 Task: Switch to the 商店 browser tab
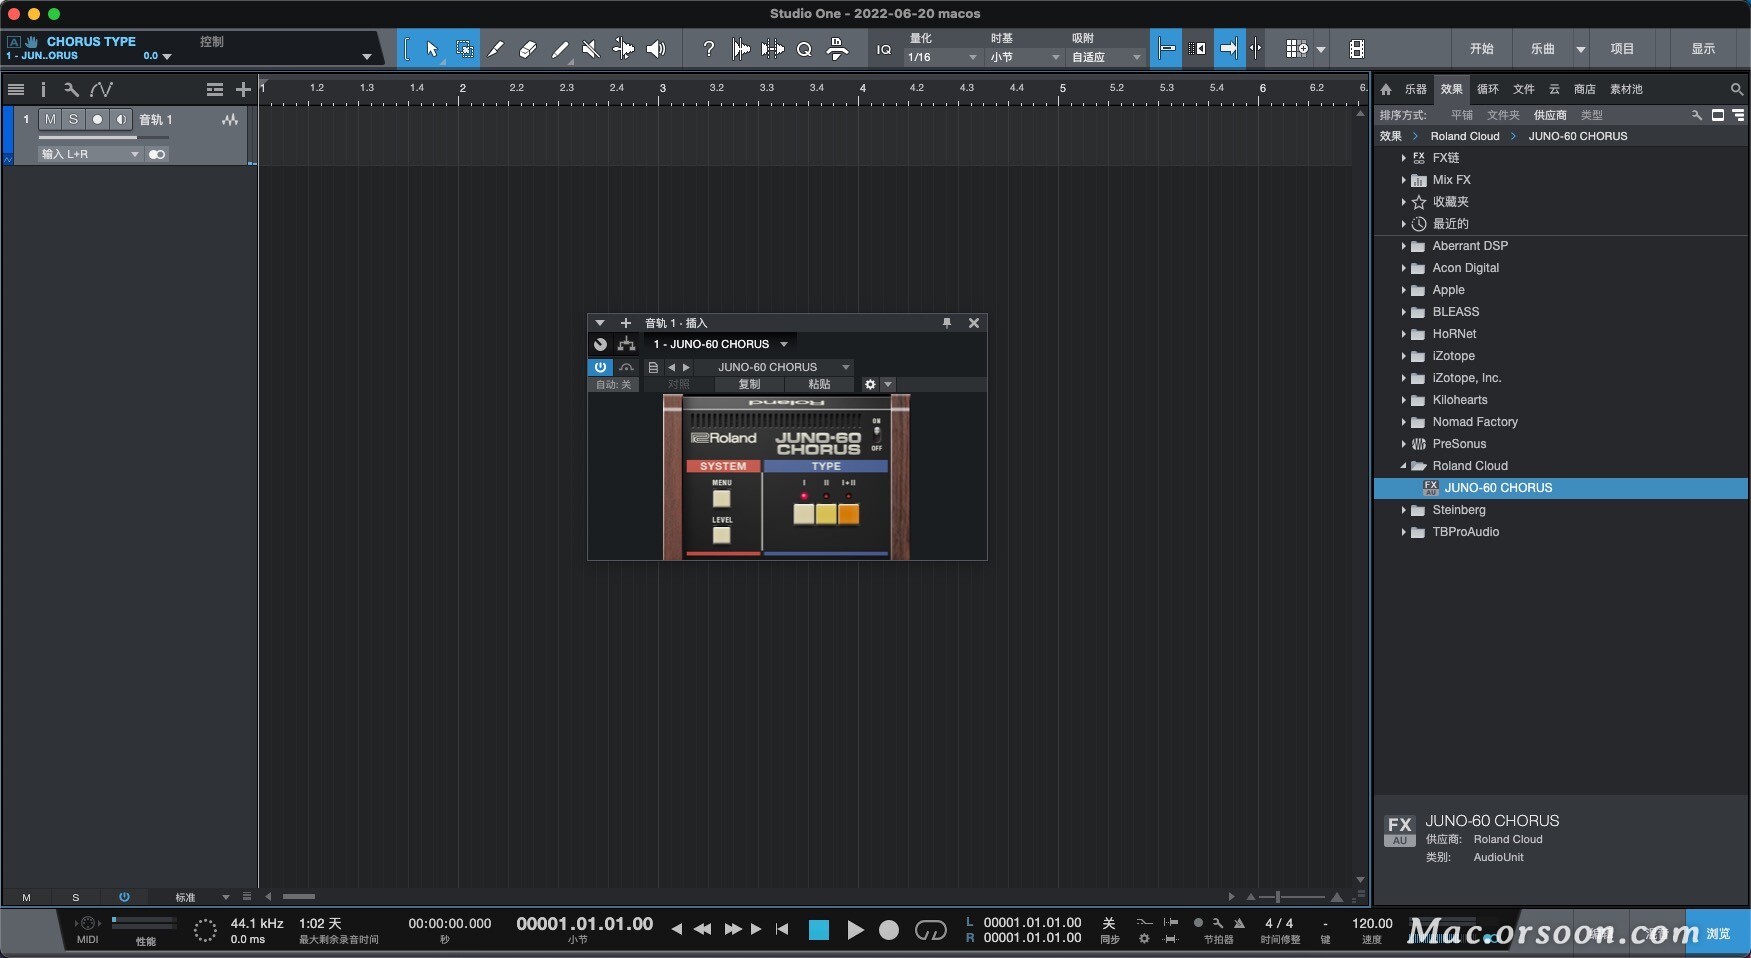[x=1585, y=89]
